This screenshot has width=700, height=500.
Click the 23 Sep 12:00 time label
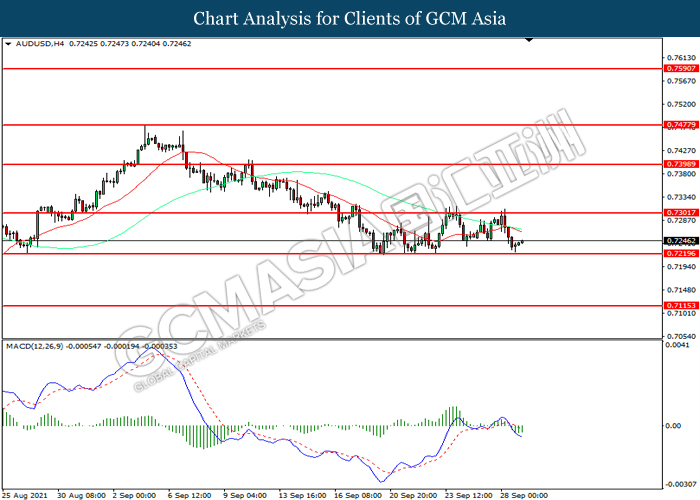click(469, 495)
